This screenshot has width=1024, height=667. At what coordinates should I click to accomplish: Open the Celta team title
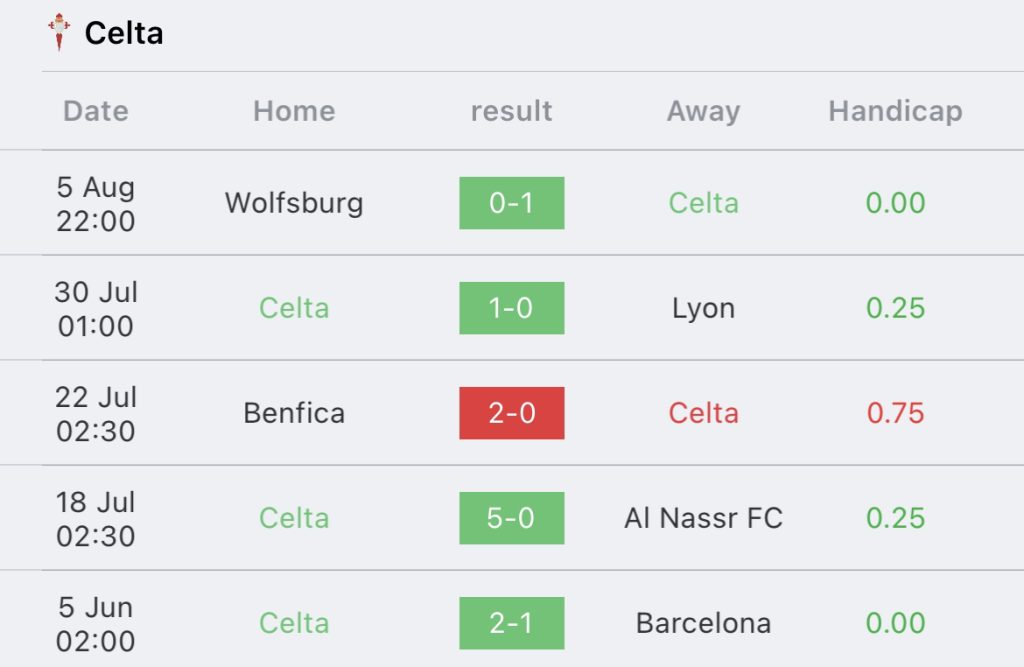point(123,33)
